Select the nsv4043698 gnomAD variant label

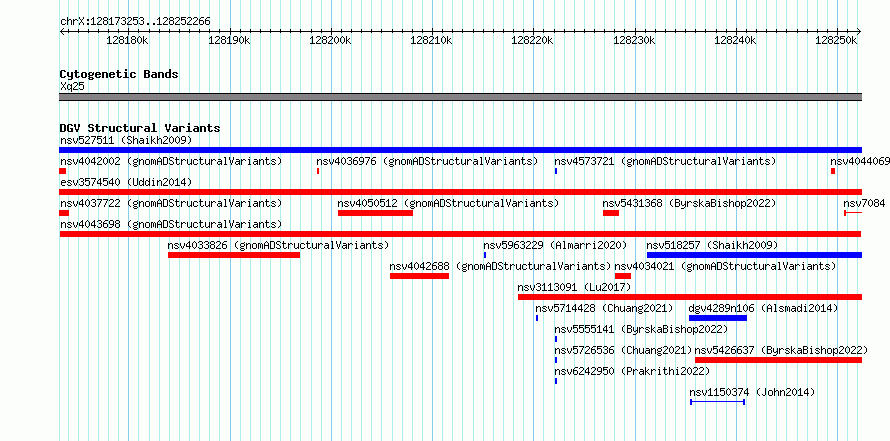[x=171, y=224]
